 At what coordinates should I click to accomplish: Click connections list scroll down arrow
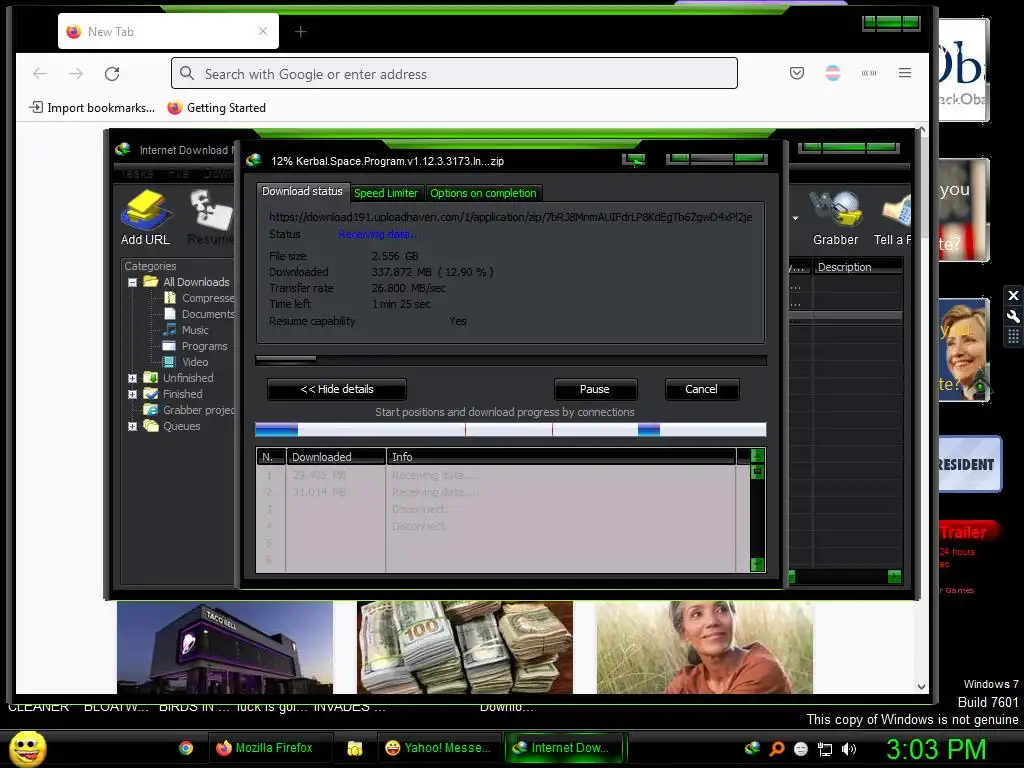coord(758,564)
